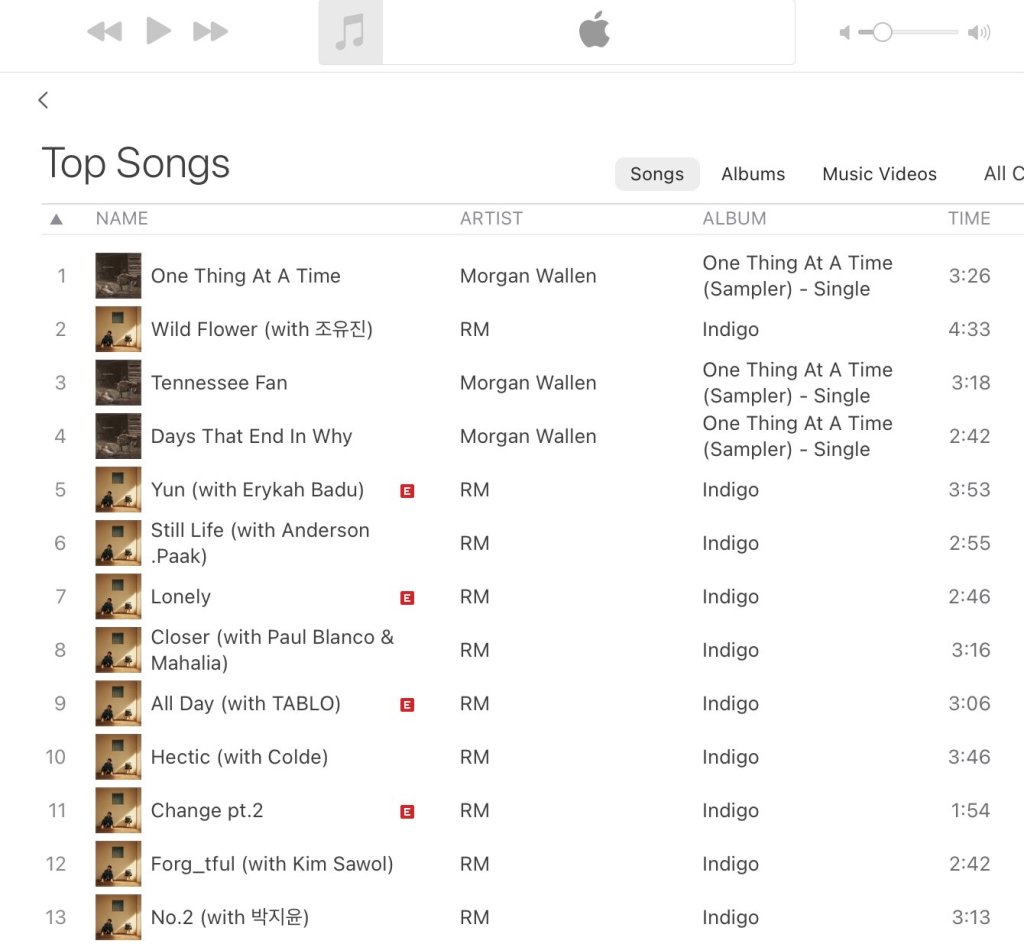
Task: Toggle sort order with the triangle arrow
Action: [57, 219]
